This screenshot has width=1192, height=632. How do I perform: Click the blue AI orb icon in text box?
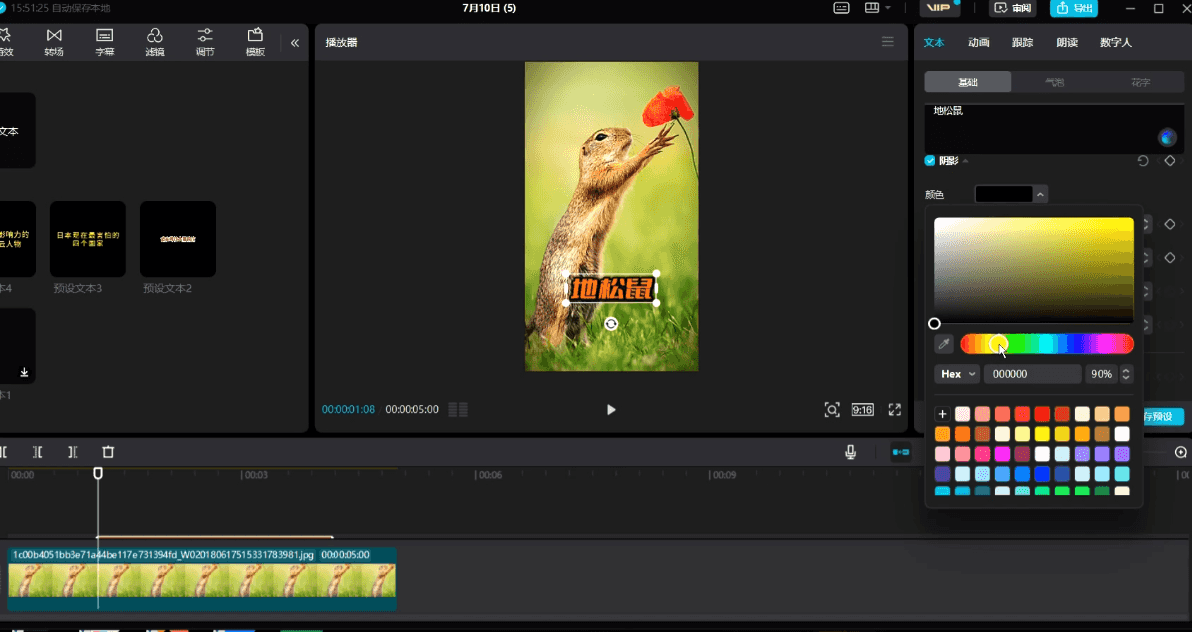tap(1167, 137)
